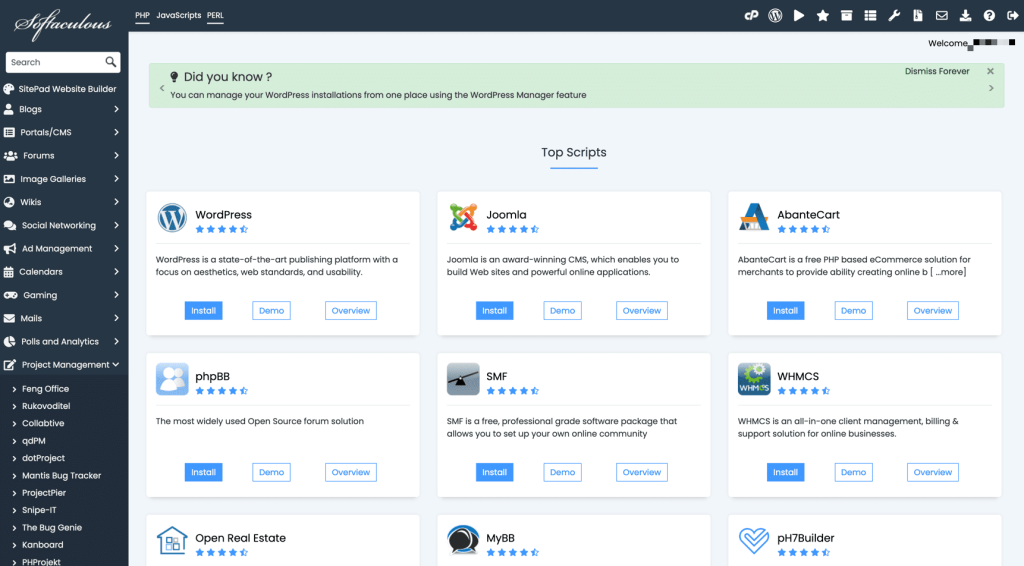This screenshot has width=1024, height=566.
Task: Open WordPress Manager from the top toolbar
Action: [775, 16]
